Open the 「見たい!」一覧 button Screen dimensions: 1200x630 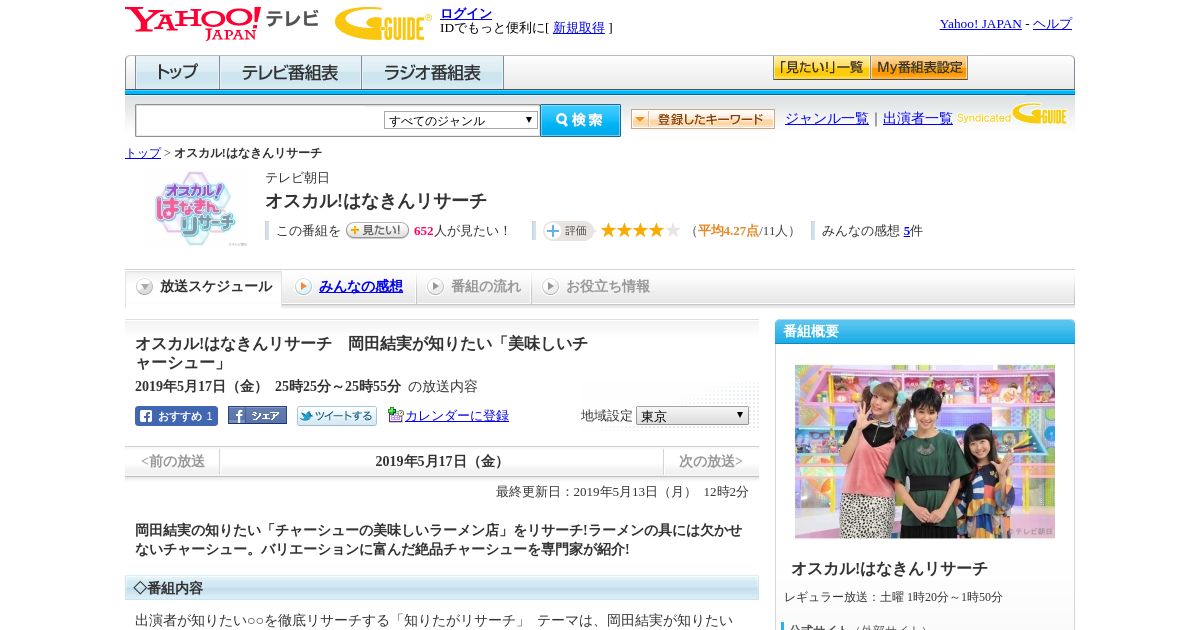821,68
